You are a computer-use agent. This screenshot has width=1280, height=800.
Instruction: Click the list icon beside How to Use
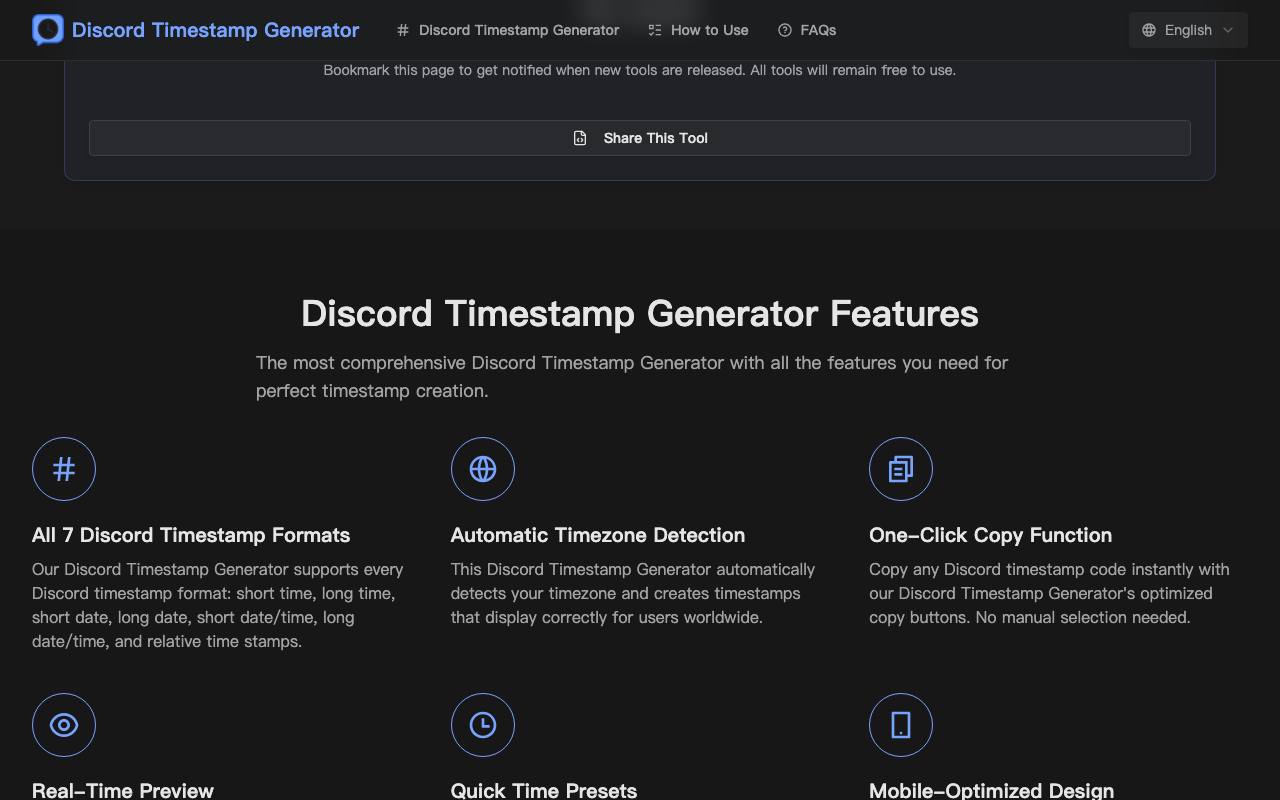click(x=655, y=30)
